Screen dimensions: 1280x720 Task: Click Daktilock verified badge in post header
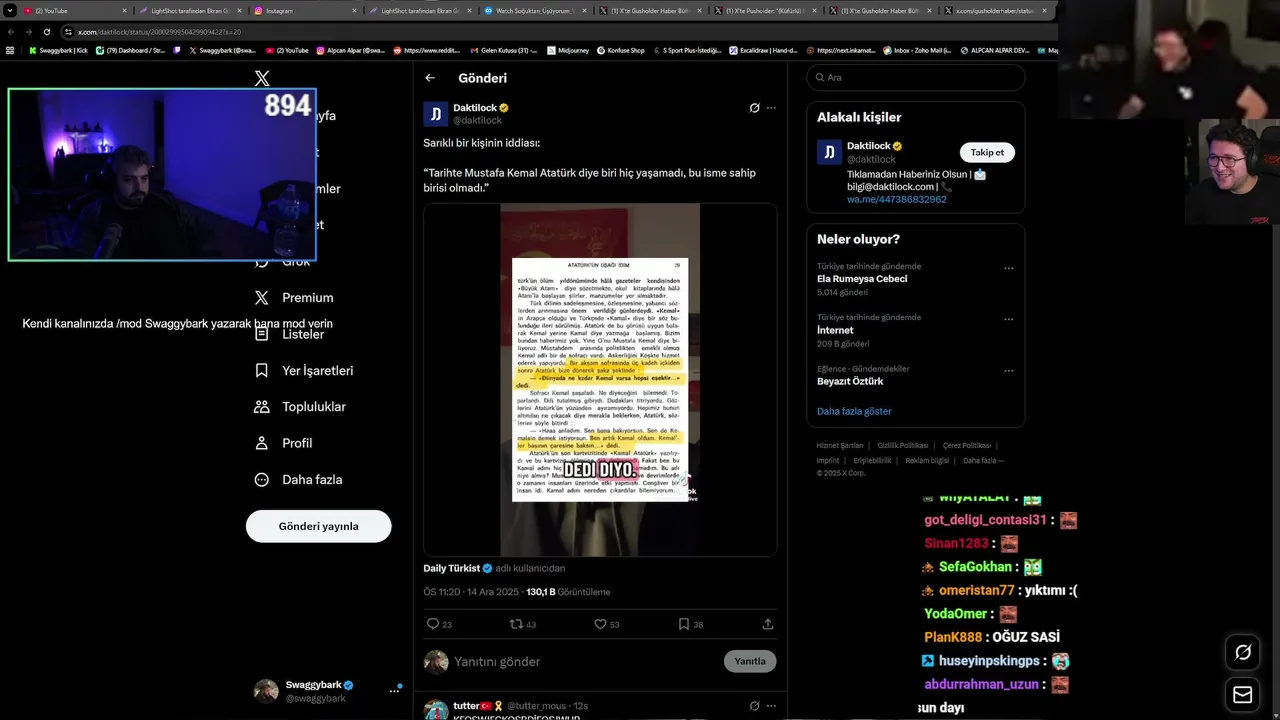pos(504,108)
